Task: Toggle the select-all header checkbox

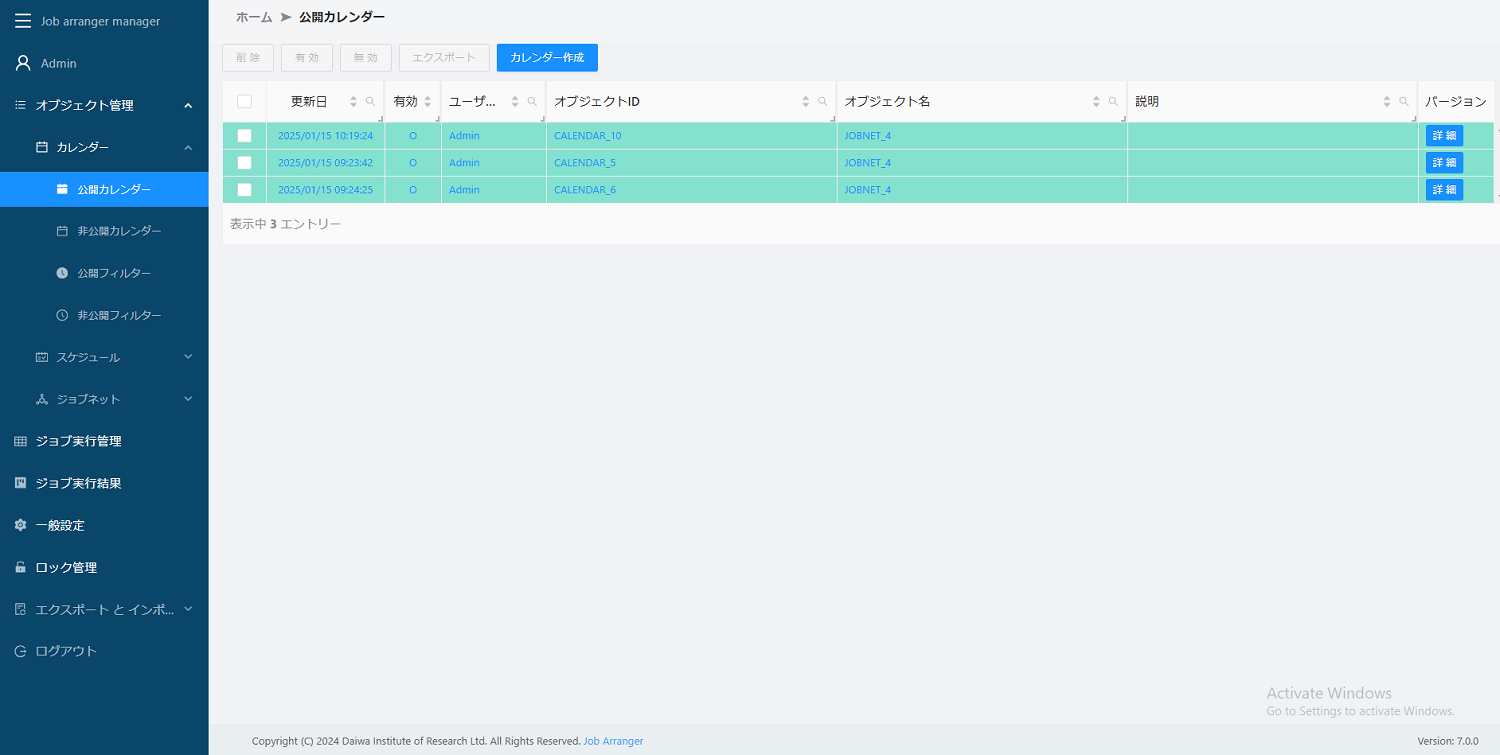Action: (244, 101)
